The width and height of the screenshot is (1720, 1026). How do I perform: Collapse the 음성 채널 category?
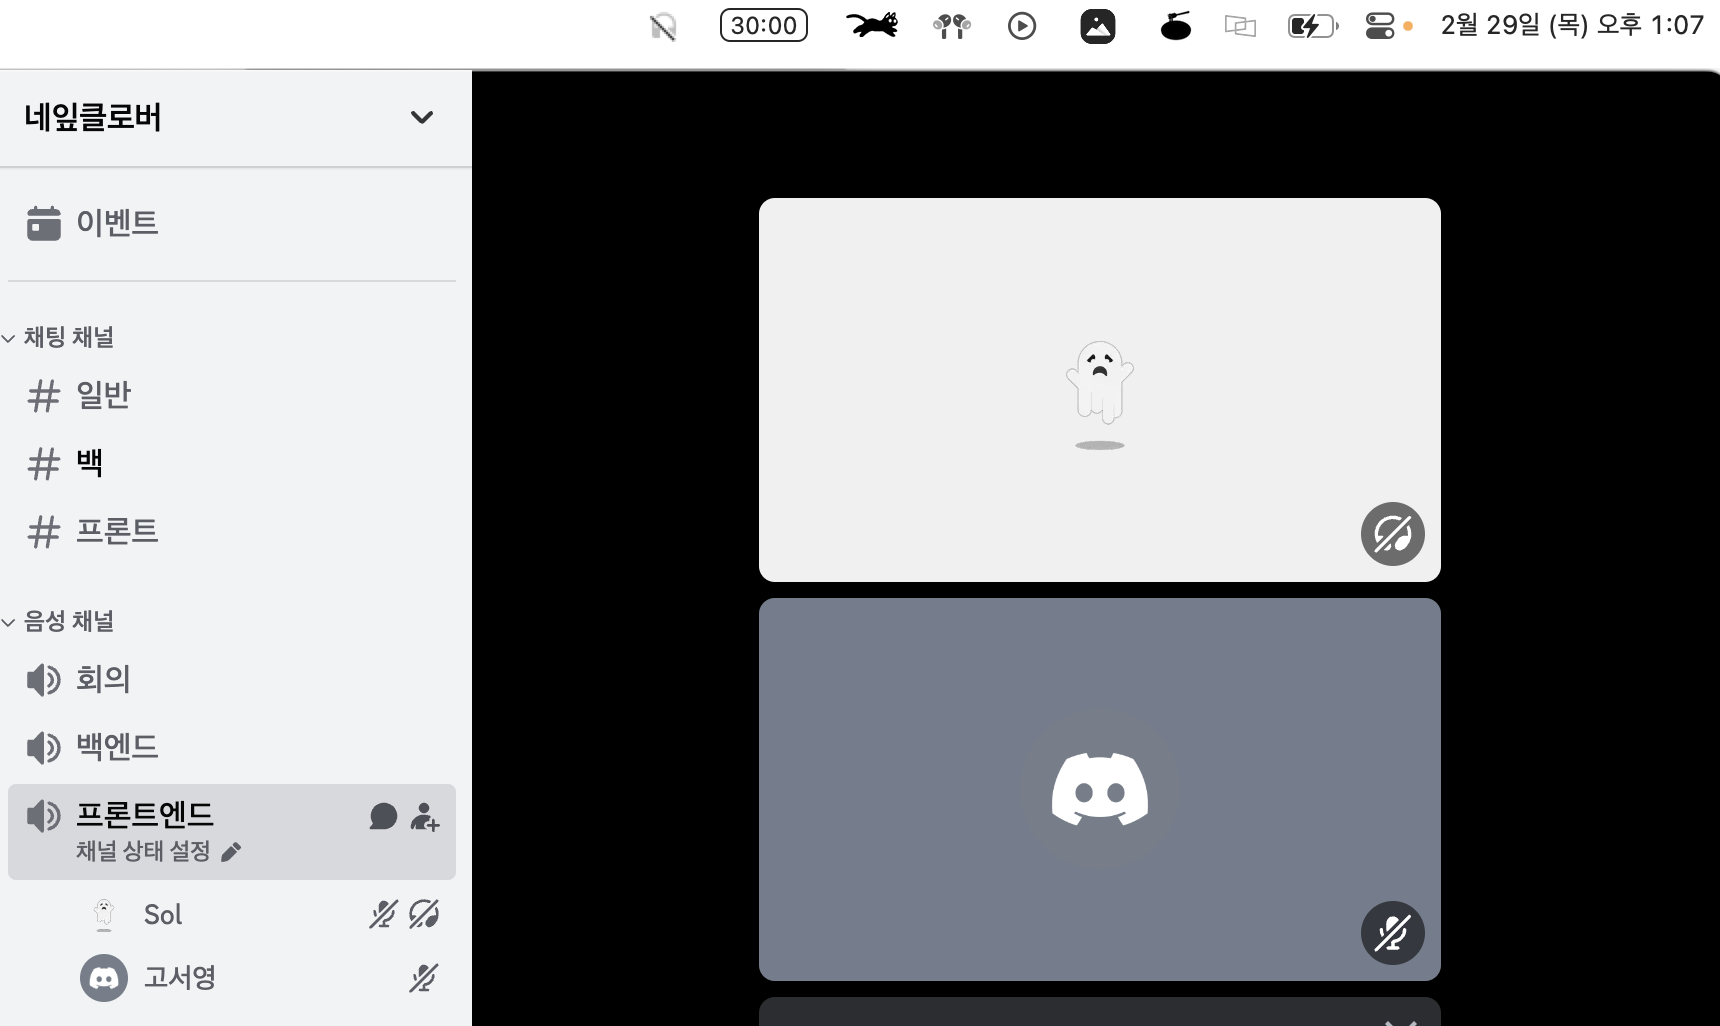pos(60,622)
